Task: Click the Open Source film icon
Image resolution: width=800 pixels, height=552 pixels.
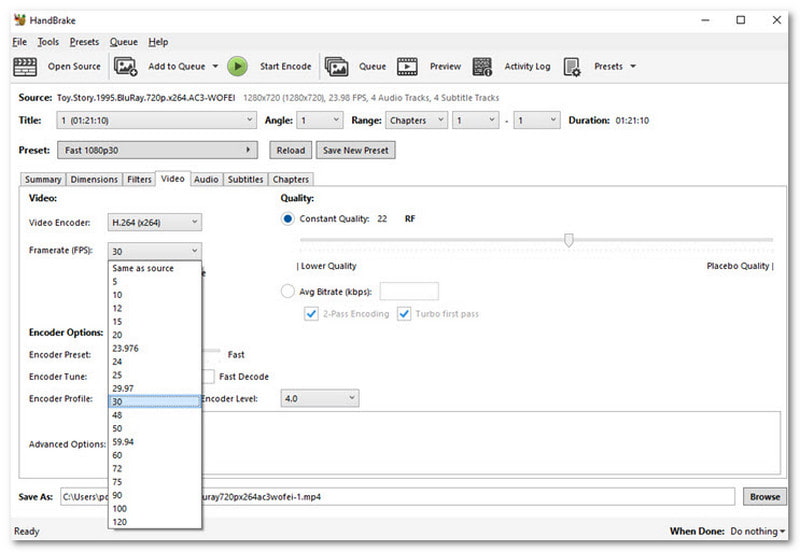Action: point(24,67)
